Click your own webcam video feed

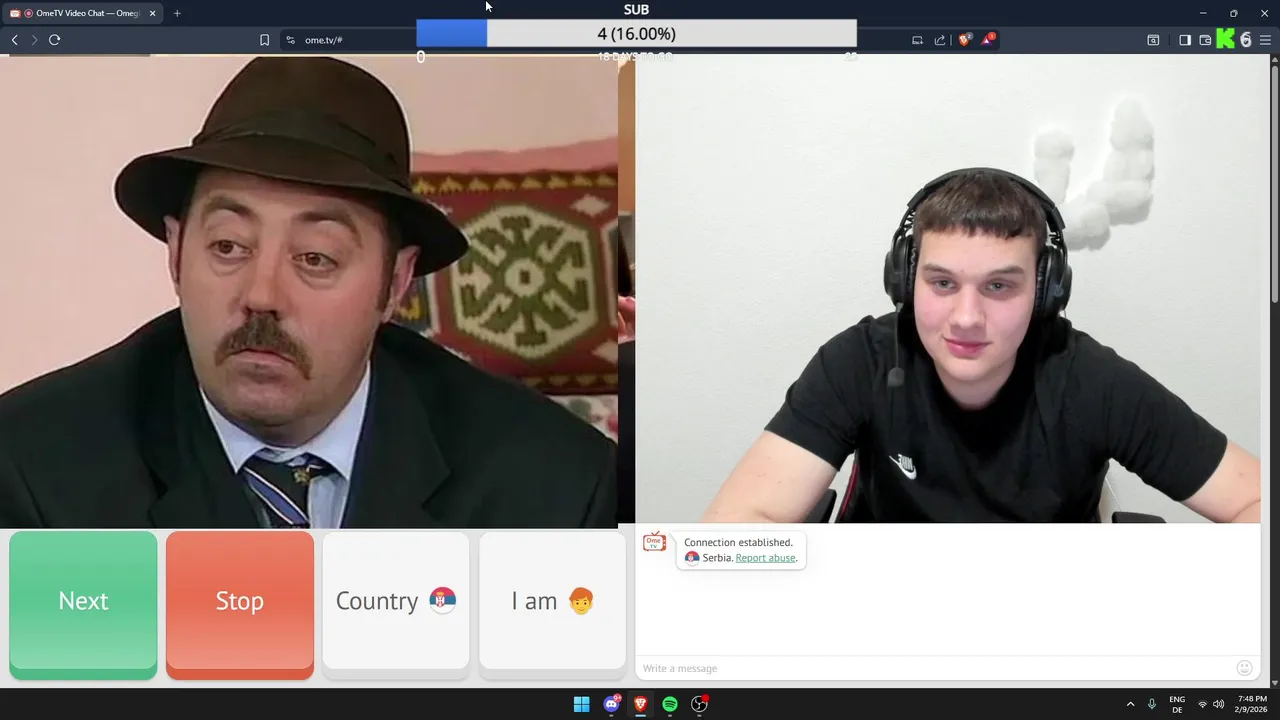[x=948, y=288]
